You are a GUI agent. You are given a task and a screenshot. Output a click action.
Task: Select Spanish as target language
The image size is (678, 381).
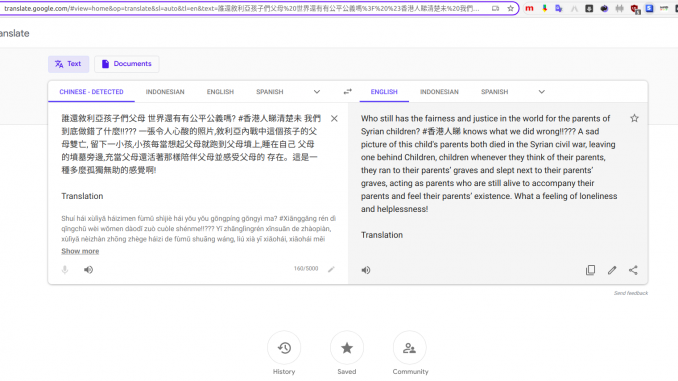tap(494, 92)
